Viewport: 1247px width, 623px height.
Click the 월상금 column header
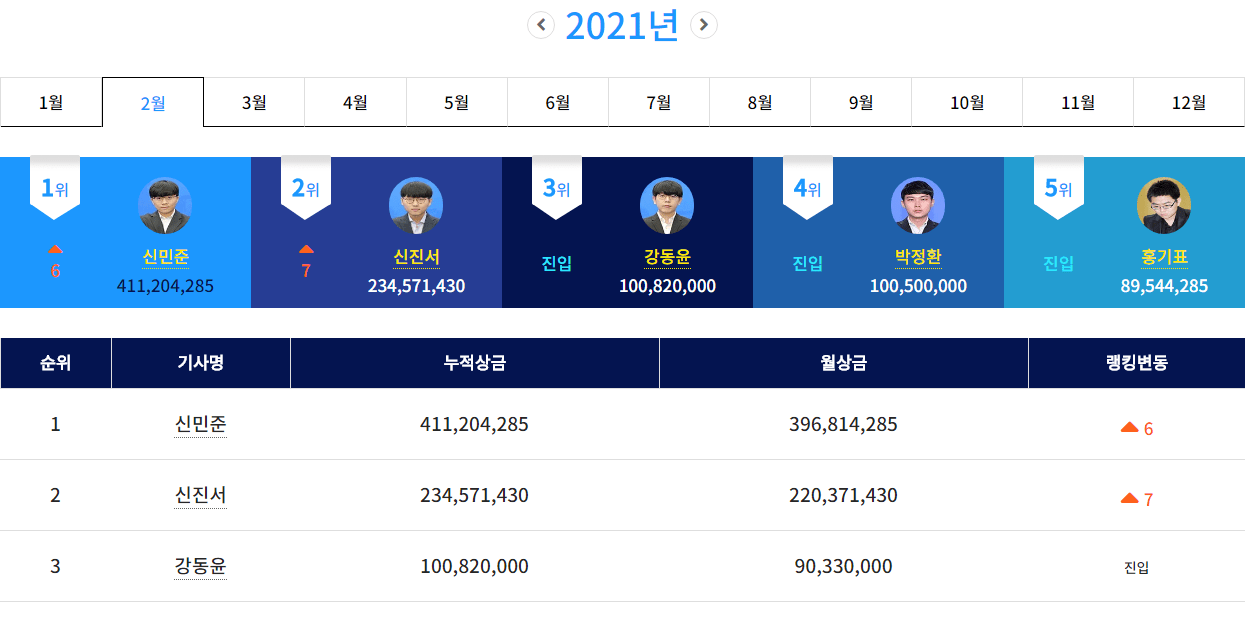pos(843,363)
